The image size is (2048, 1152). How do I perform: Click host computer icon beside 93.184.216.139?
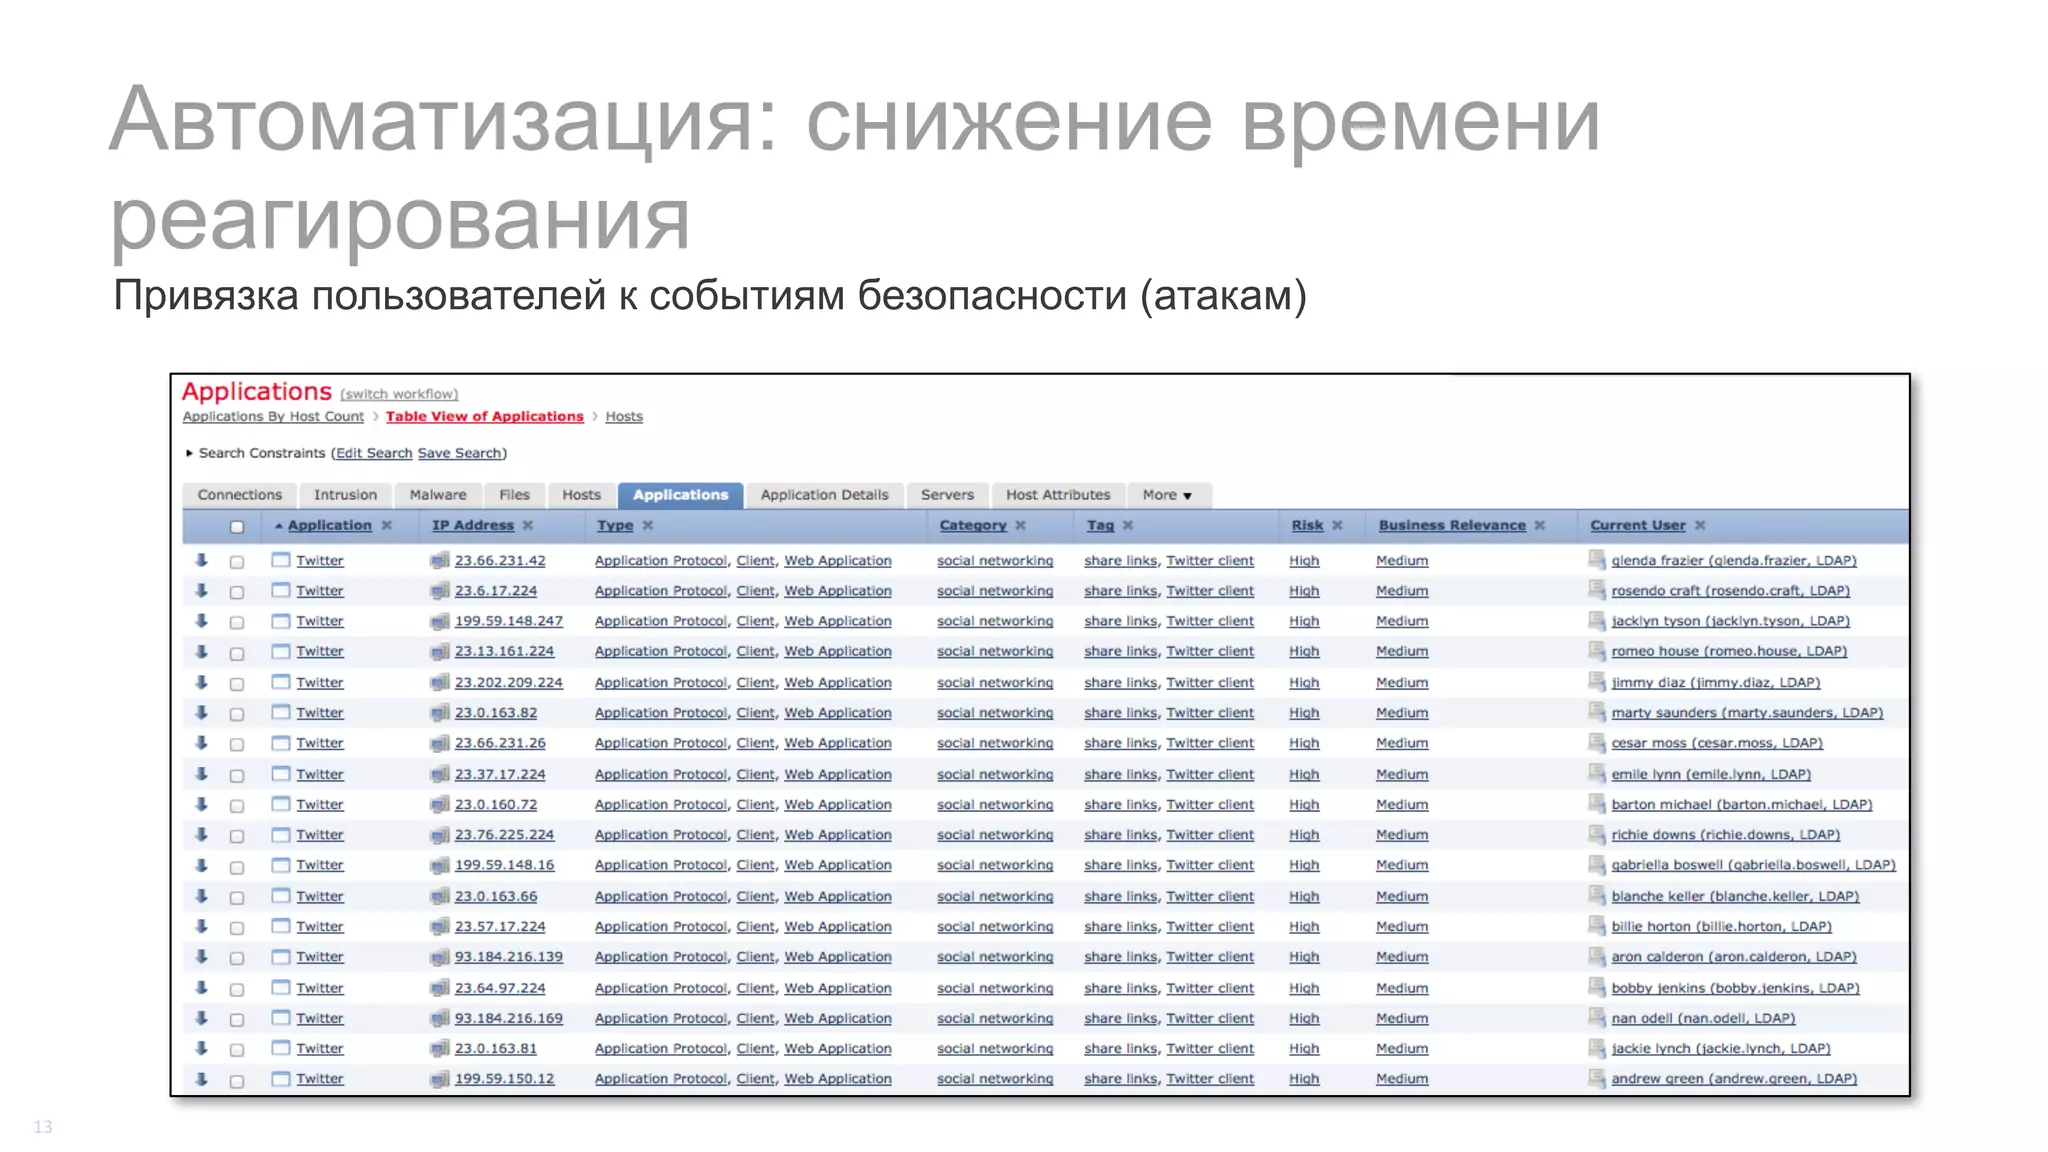(x=439, y=957)
